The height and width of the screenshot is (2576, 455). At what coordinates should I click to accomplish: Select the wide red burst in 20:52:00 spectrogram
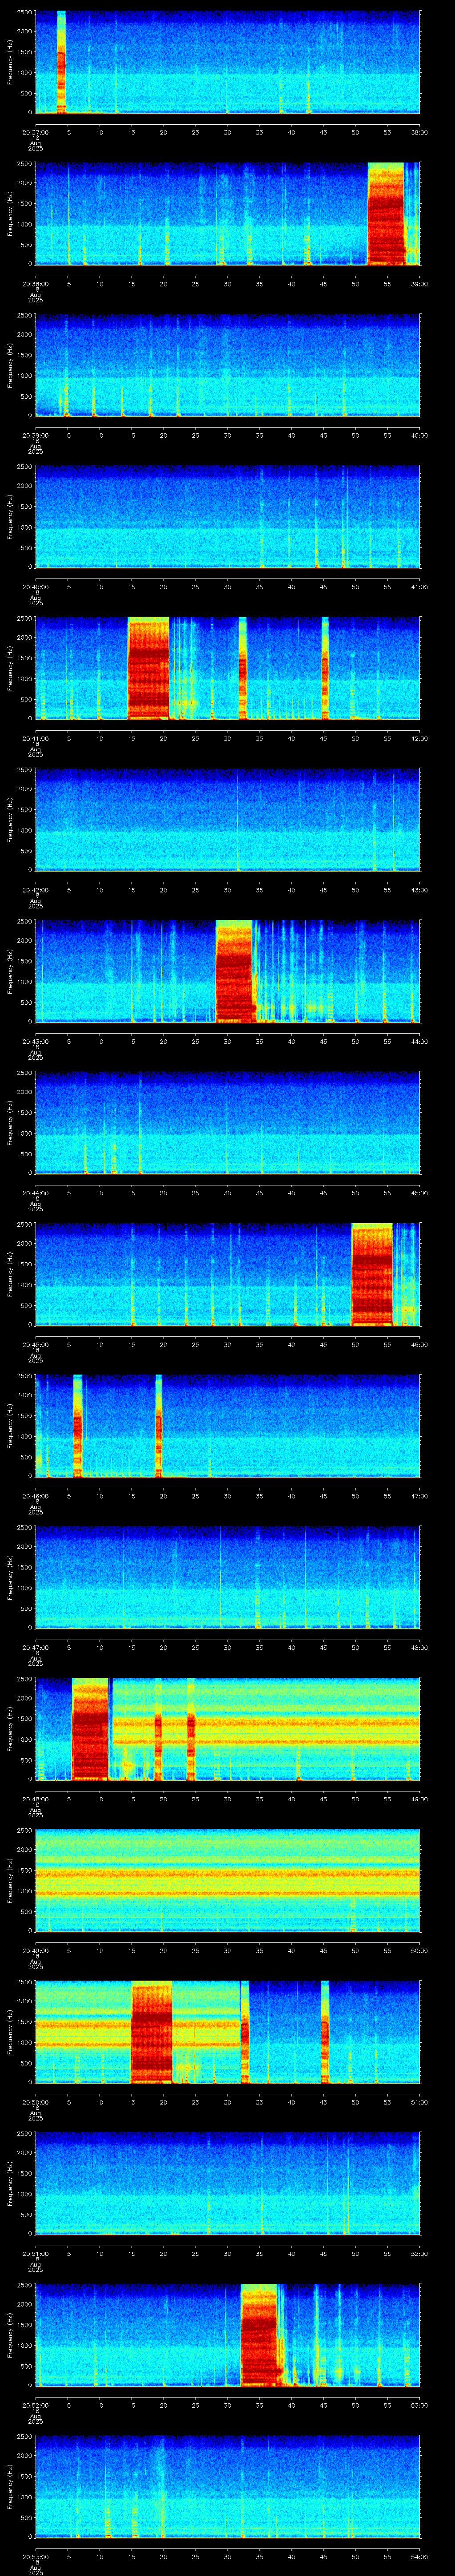tap(259, 2335)
